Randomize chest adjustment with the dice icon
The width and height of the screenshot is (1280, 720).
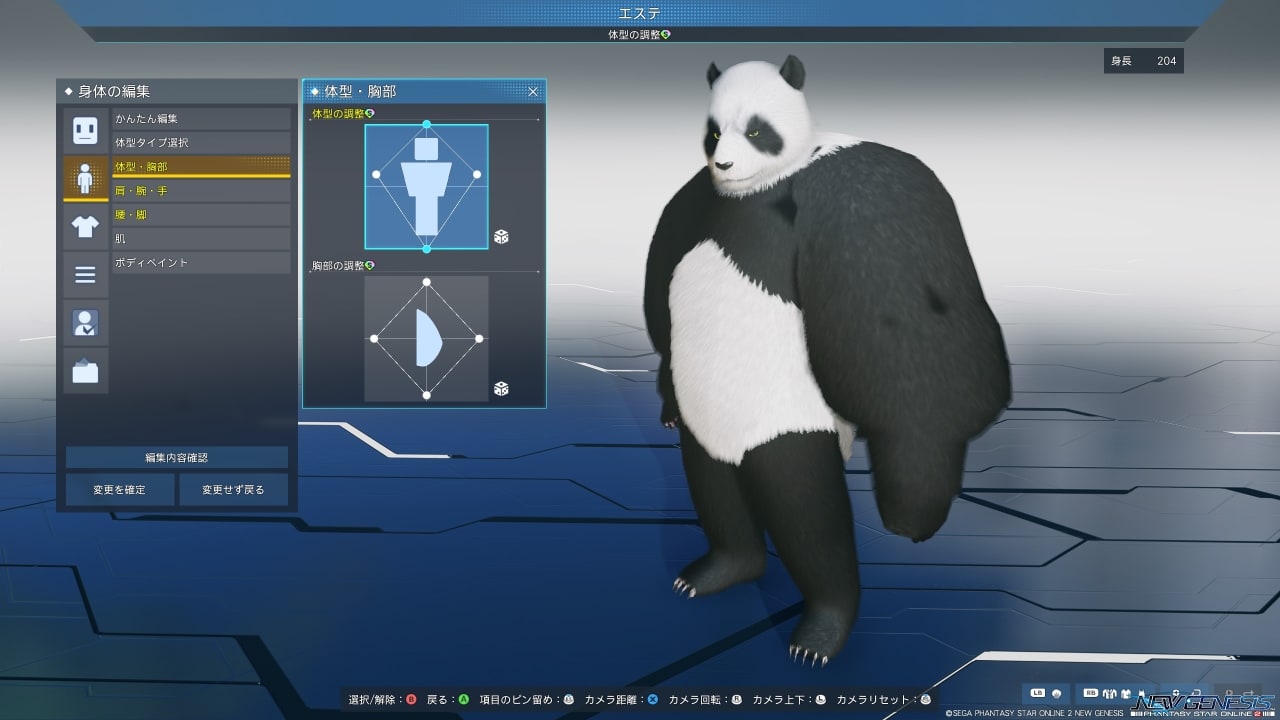point(501,388)
